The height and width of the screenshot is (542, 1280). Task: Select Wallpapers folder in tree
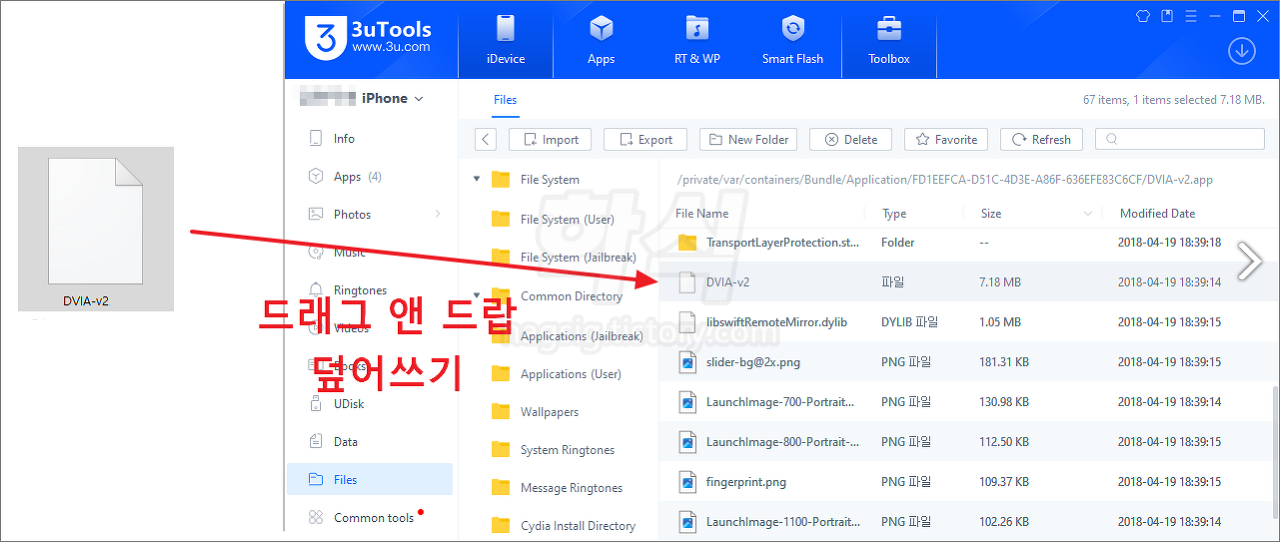tap(549, 412)
